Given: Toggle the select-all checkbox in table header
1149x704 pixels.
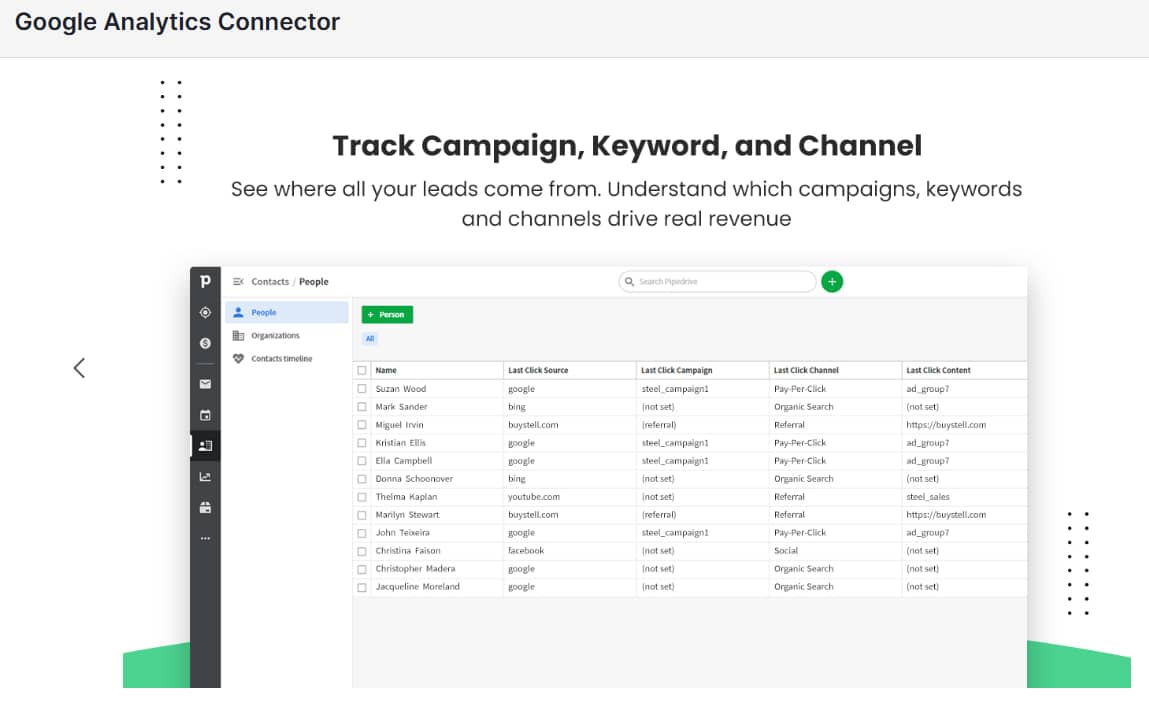Looking at the screenshot, I should (362, 370).
